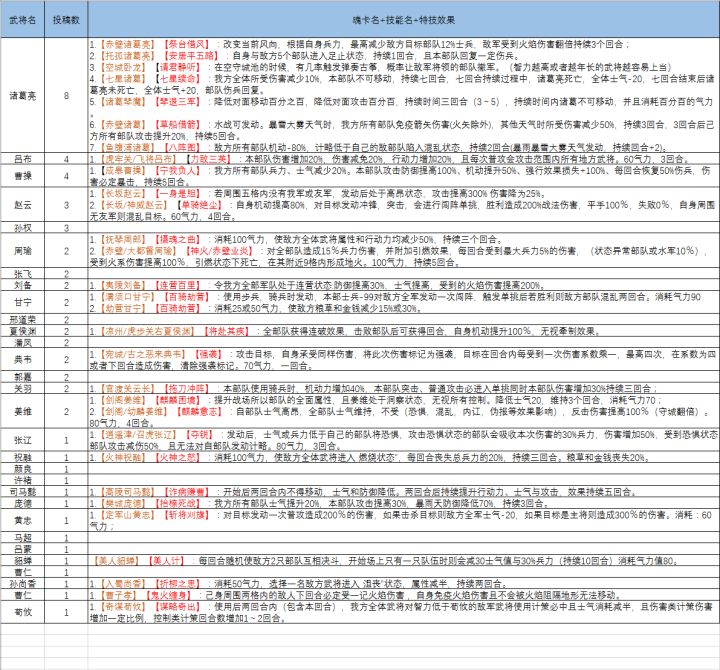Select the 投稿数 header cell
The height and width of the screenshot is (670, 720).
click(66, 19)
